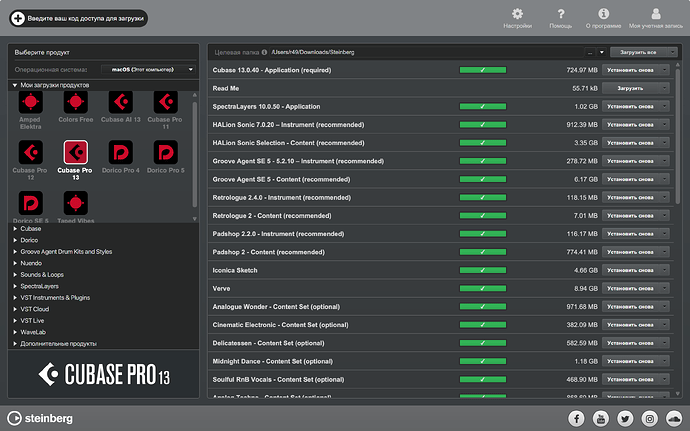The width and height of the screenshot is (690, 431).
Task: Expand the VST Cloud category
Action: coord(15,309)
